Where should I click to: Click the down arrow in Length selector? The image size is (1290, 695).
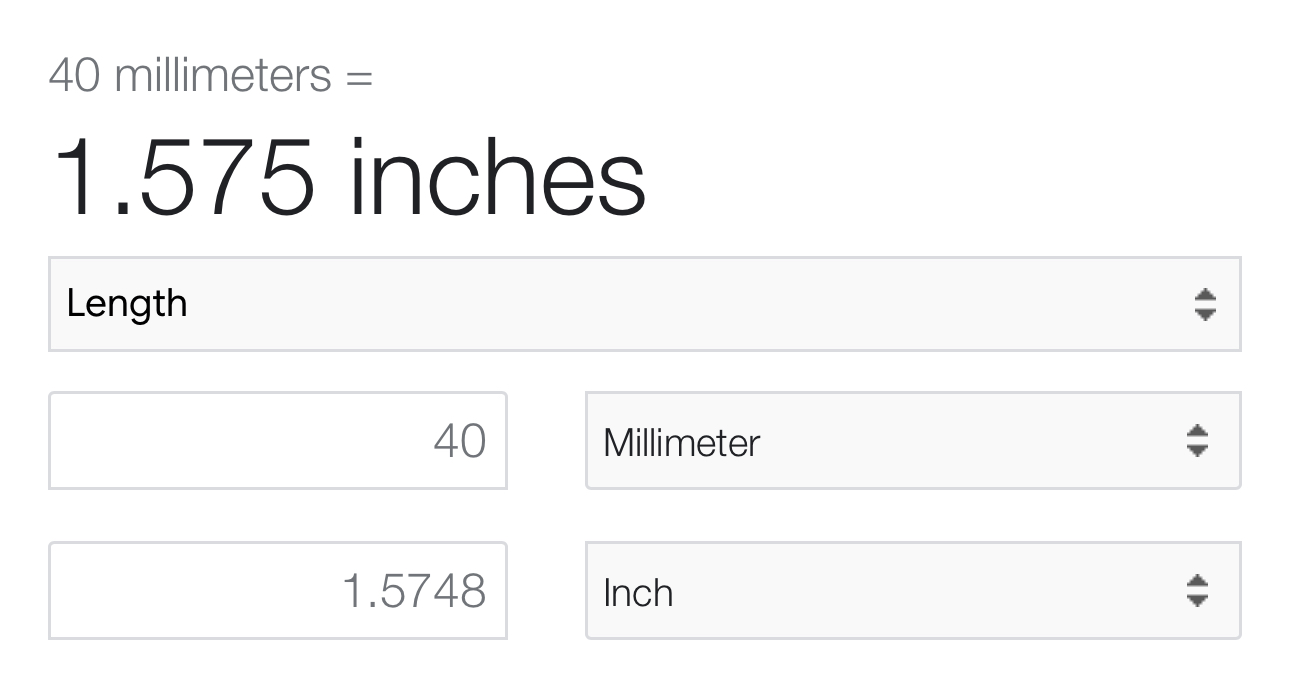(x=1205, y=314)
